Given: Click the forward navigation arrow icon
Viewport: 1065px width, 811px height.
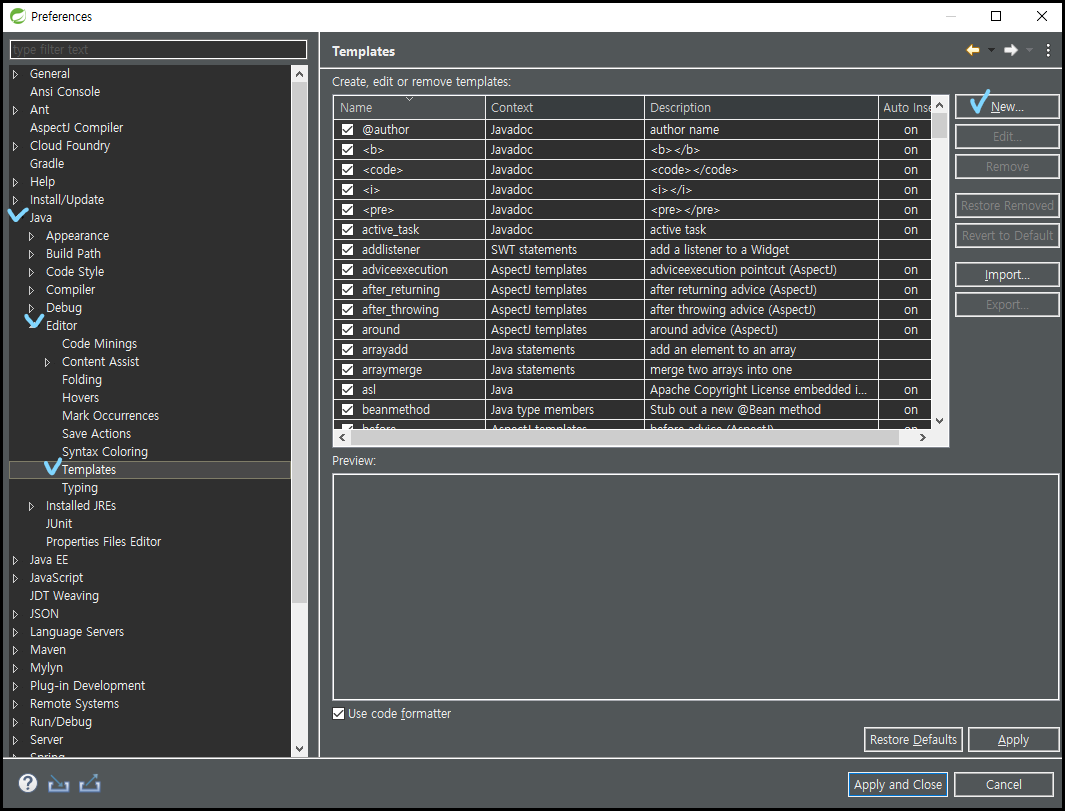Looking at the screenshot, I should (x=1011, y=50).
